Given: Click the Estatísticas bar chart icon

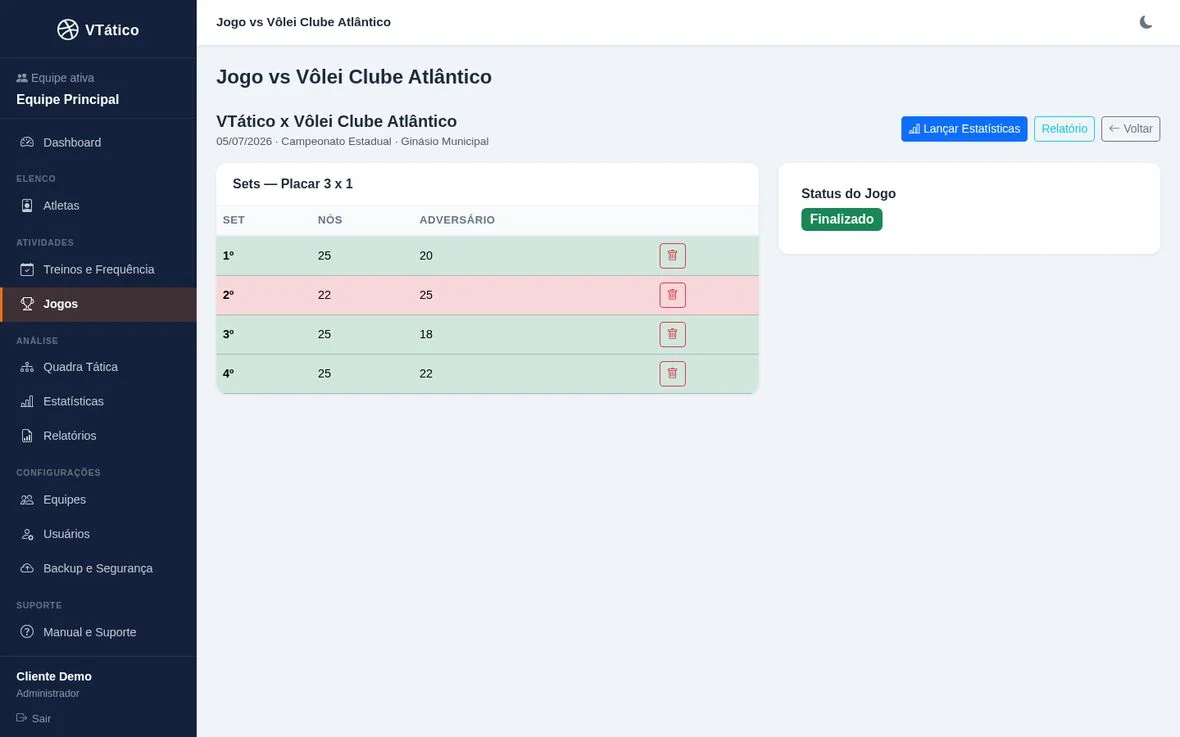Looking at the screenshot, I should [27, 401].
